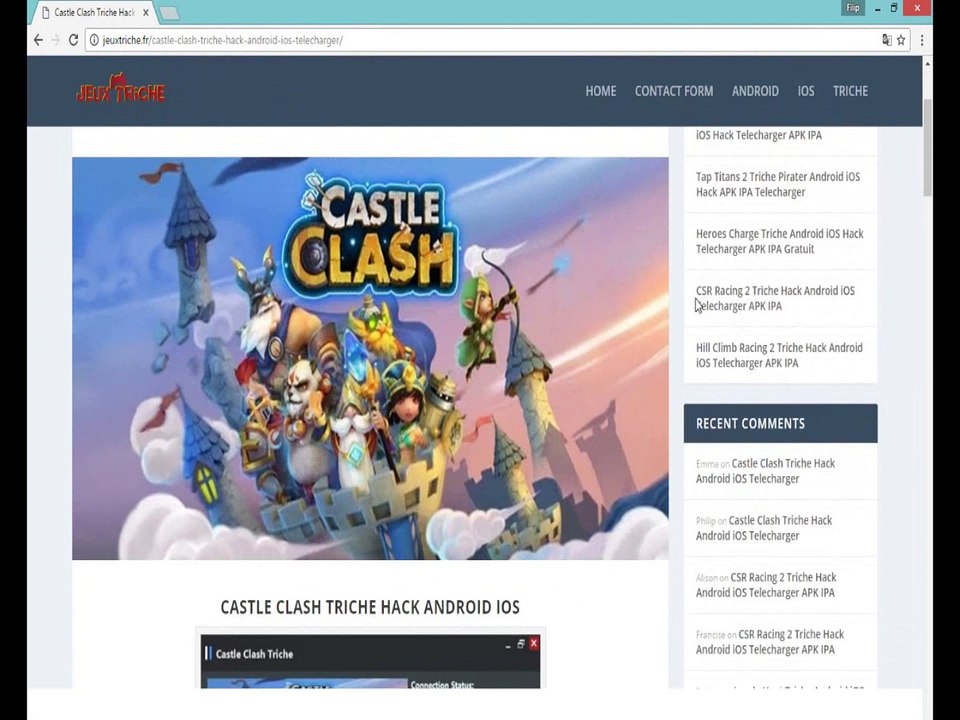Open CONTACT FORM menu item
The width and height of the screenshot is (960, 720).
[x=673, y=91]
